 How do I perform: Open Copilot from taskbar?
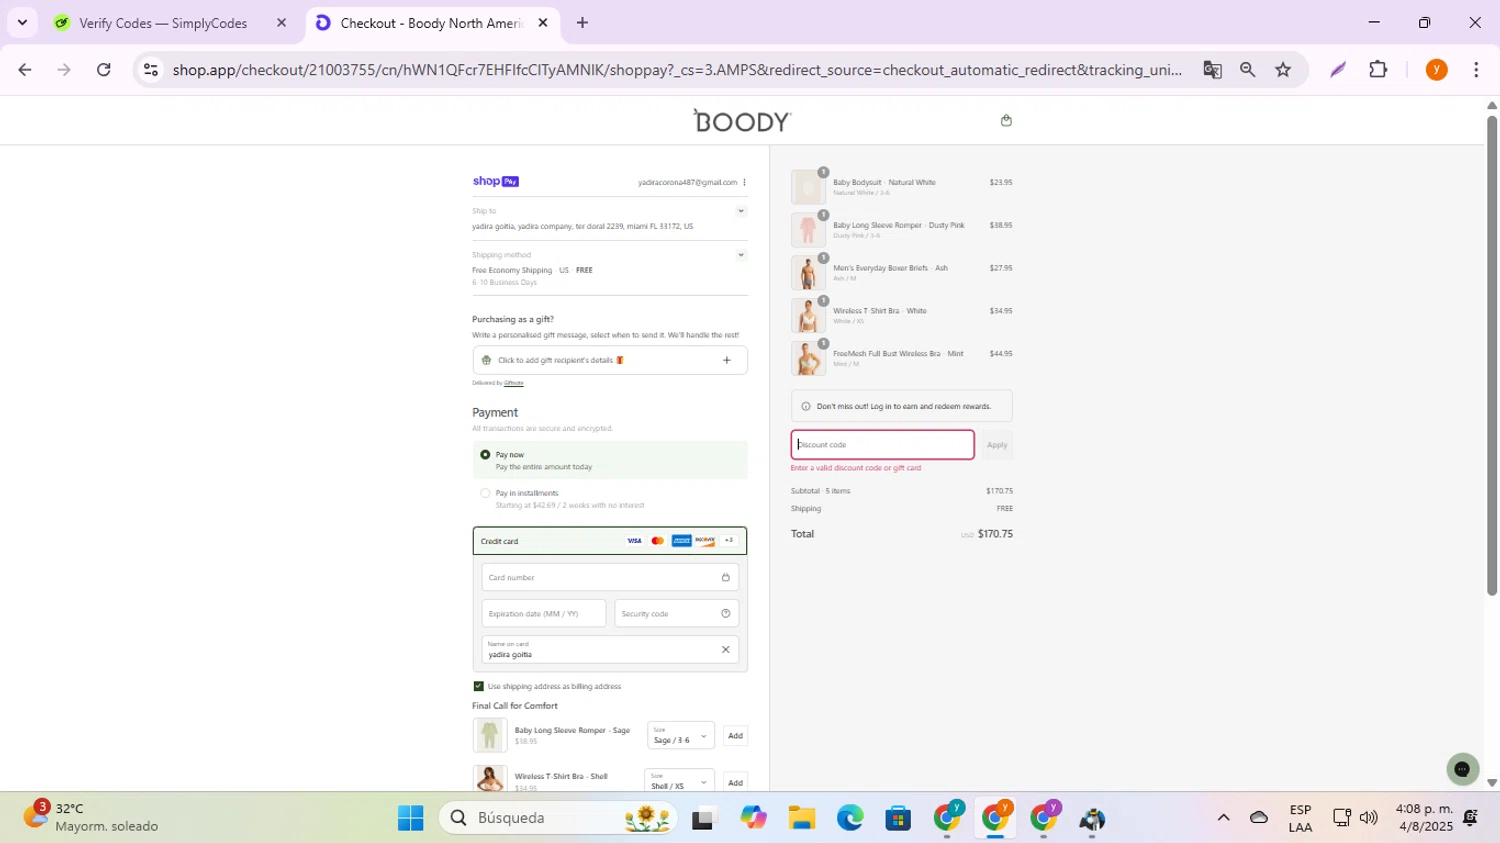point(753,818)
